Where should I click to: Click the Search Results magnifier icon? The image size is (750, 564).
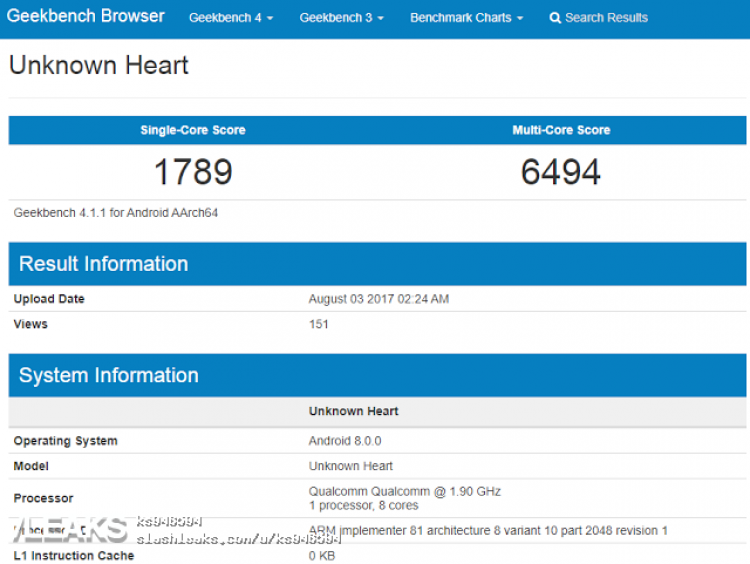click(555, 18)
